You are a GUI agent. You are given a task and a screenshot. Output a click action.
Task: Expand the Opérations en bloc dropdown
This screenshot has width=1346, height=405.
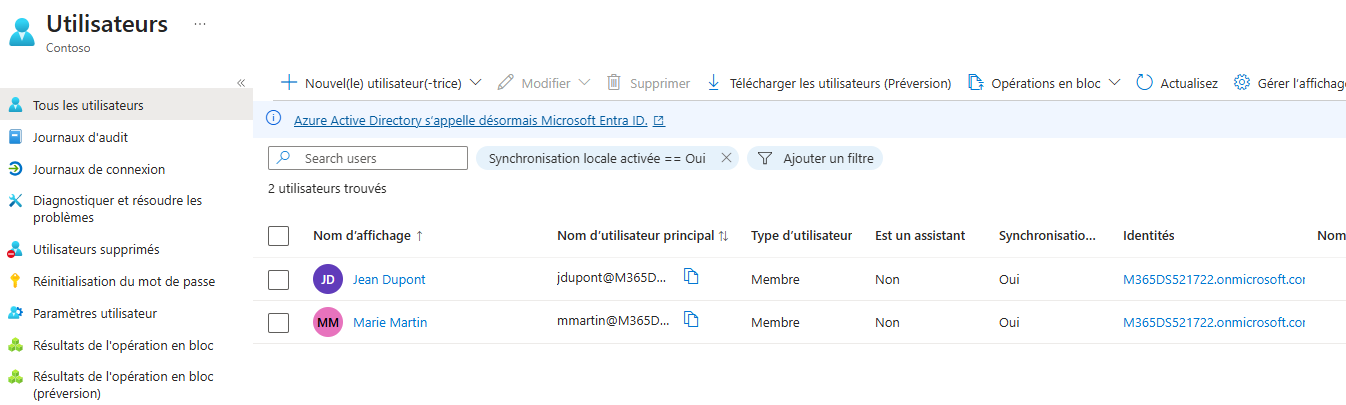1115,83
